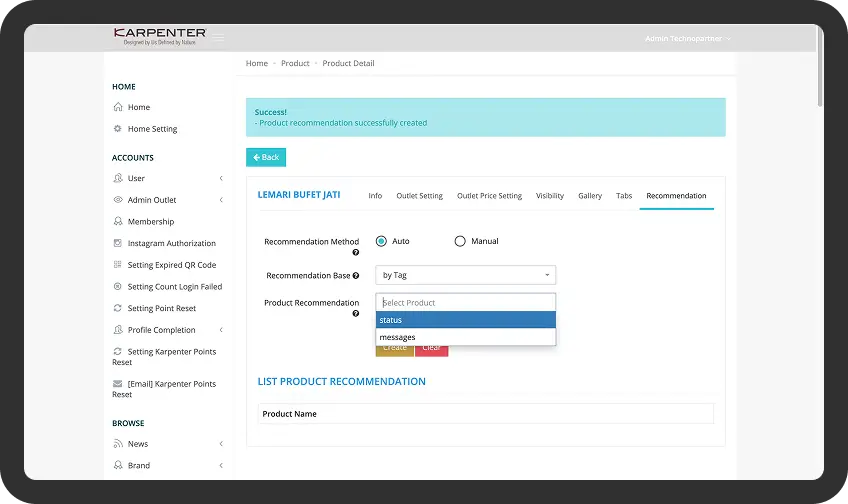Click the Setting Expired QR Code icon
This screenshot has width=848, height=504.
[x=118, y=265]
